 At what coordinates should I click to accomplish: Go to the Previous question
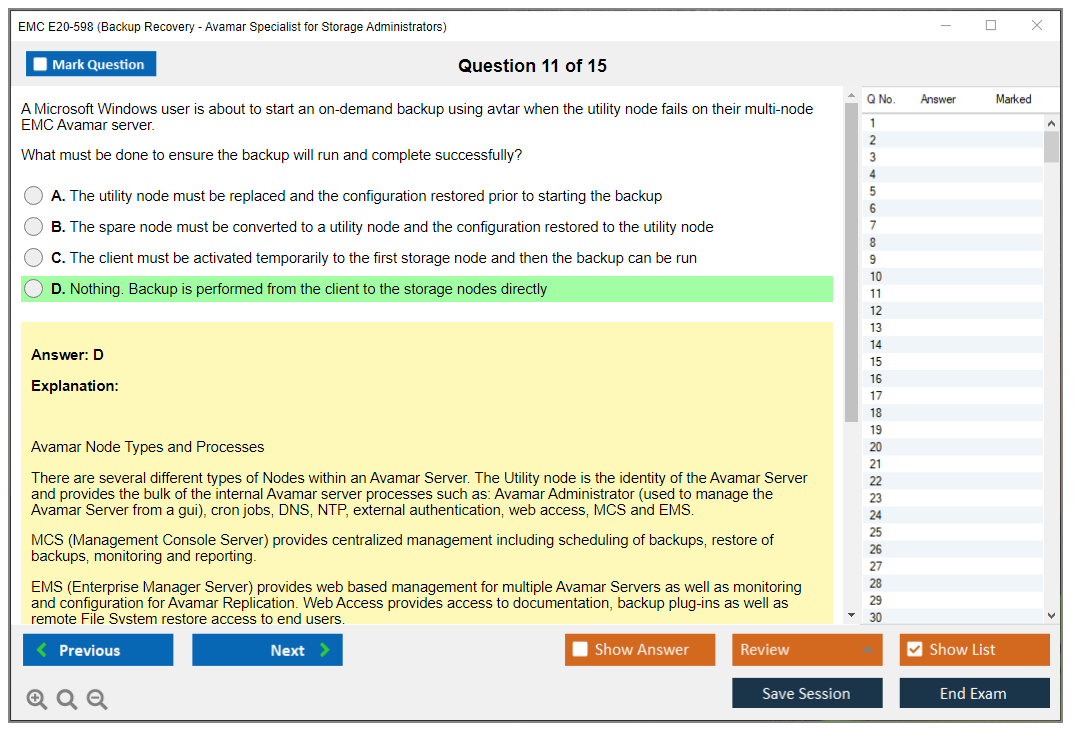coord(98,650)
